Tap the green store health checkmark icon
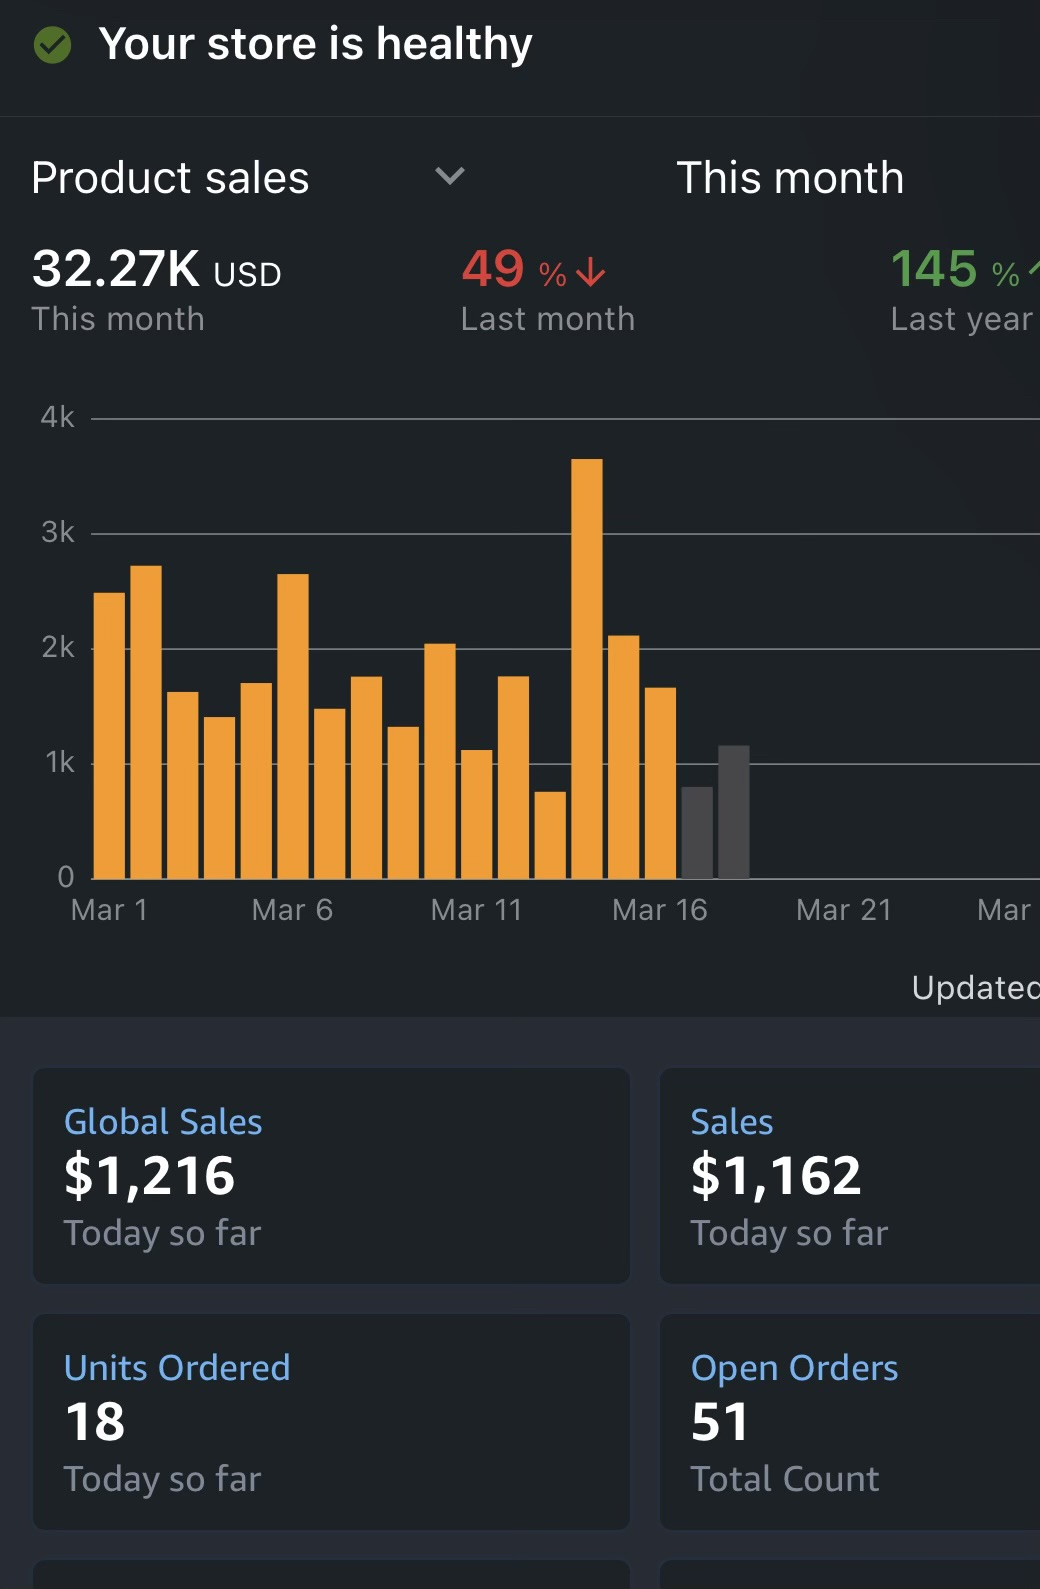 pyautogui.click(x=52, y=45)
